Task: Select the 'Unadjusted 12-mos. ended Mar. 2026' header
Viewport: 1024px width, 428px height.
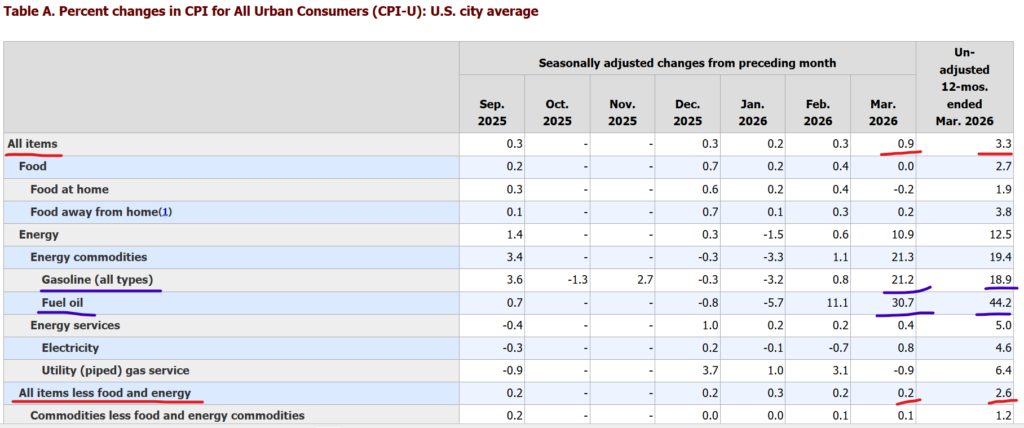Action: tap(965, 87)
